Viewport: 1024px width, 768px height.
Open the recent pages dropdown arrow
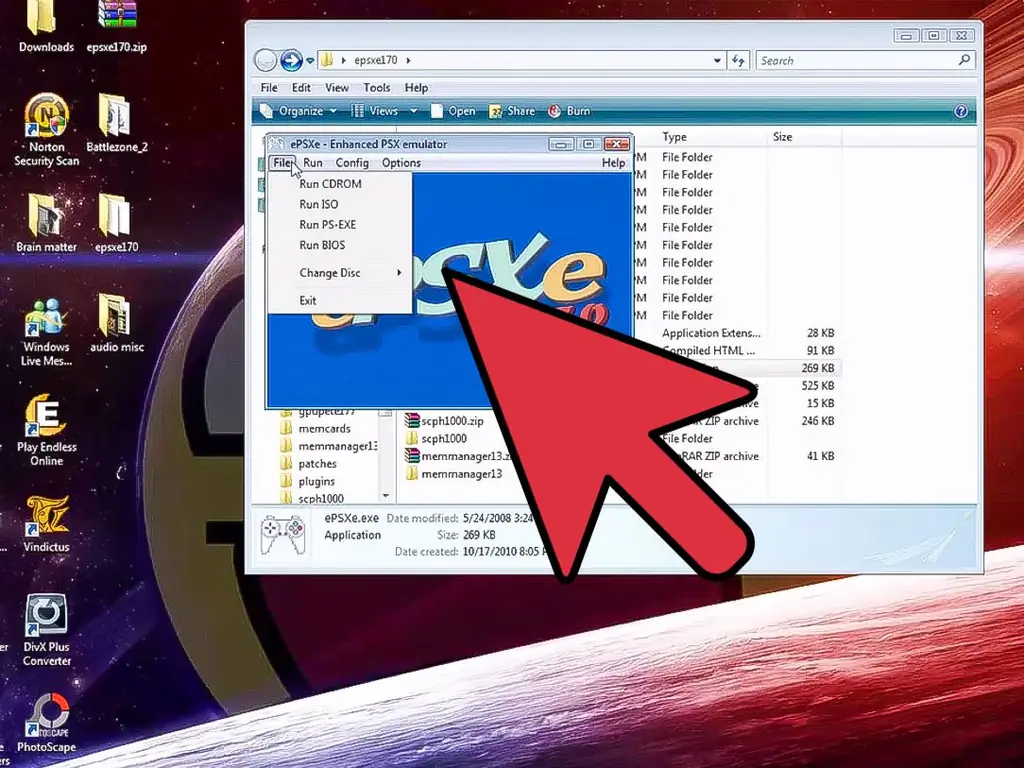click(x=310, y=61)
